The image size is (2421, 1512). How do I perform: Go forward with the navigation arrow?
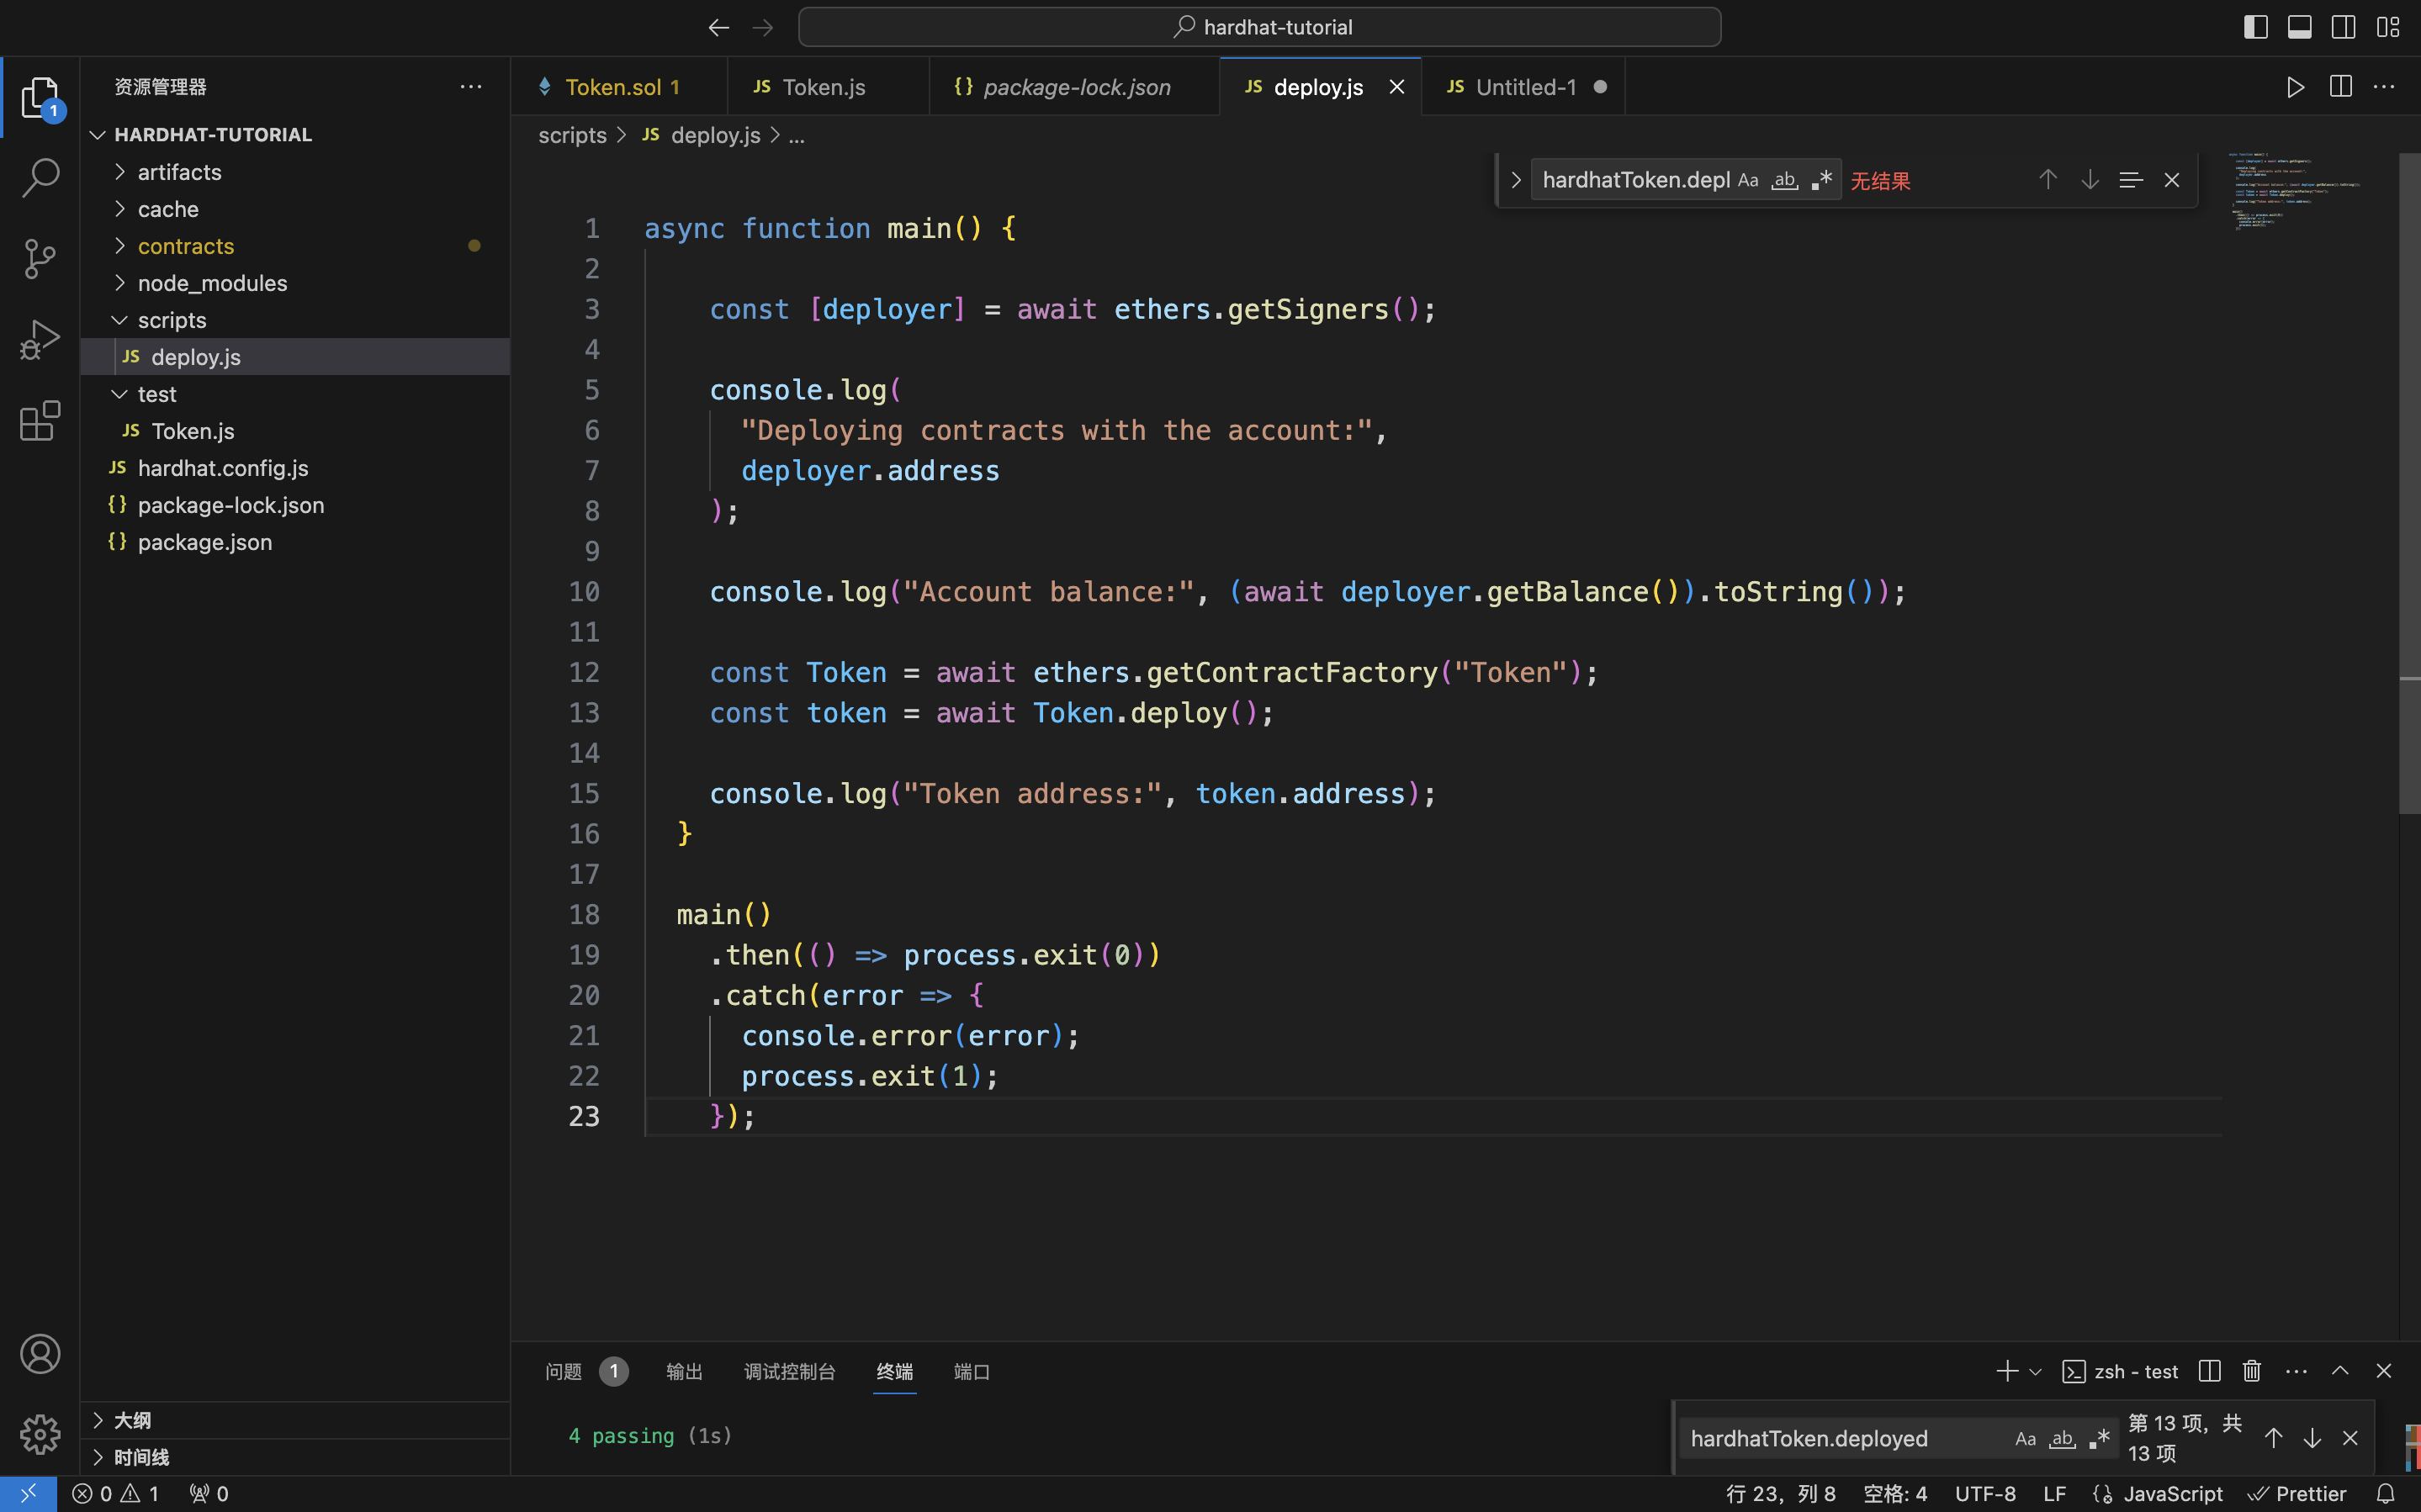coord(762,28)
